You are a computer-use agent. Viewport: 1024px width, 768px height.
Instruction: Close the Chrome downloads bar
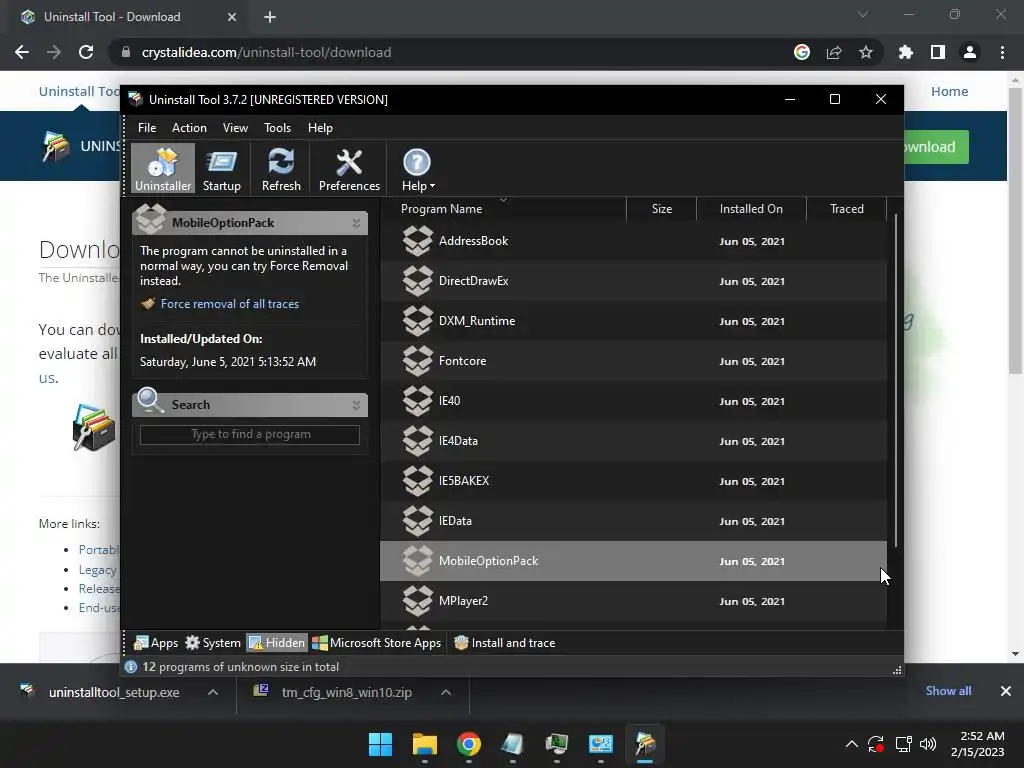(x=1006, y=691)
